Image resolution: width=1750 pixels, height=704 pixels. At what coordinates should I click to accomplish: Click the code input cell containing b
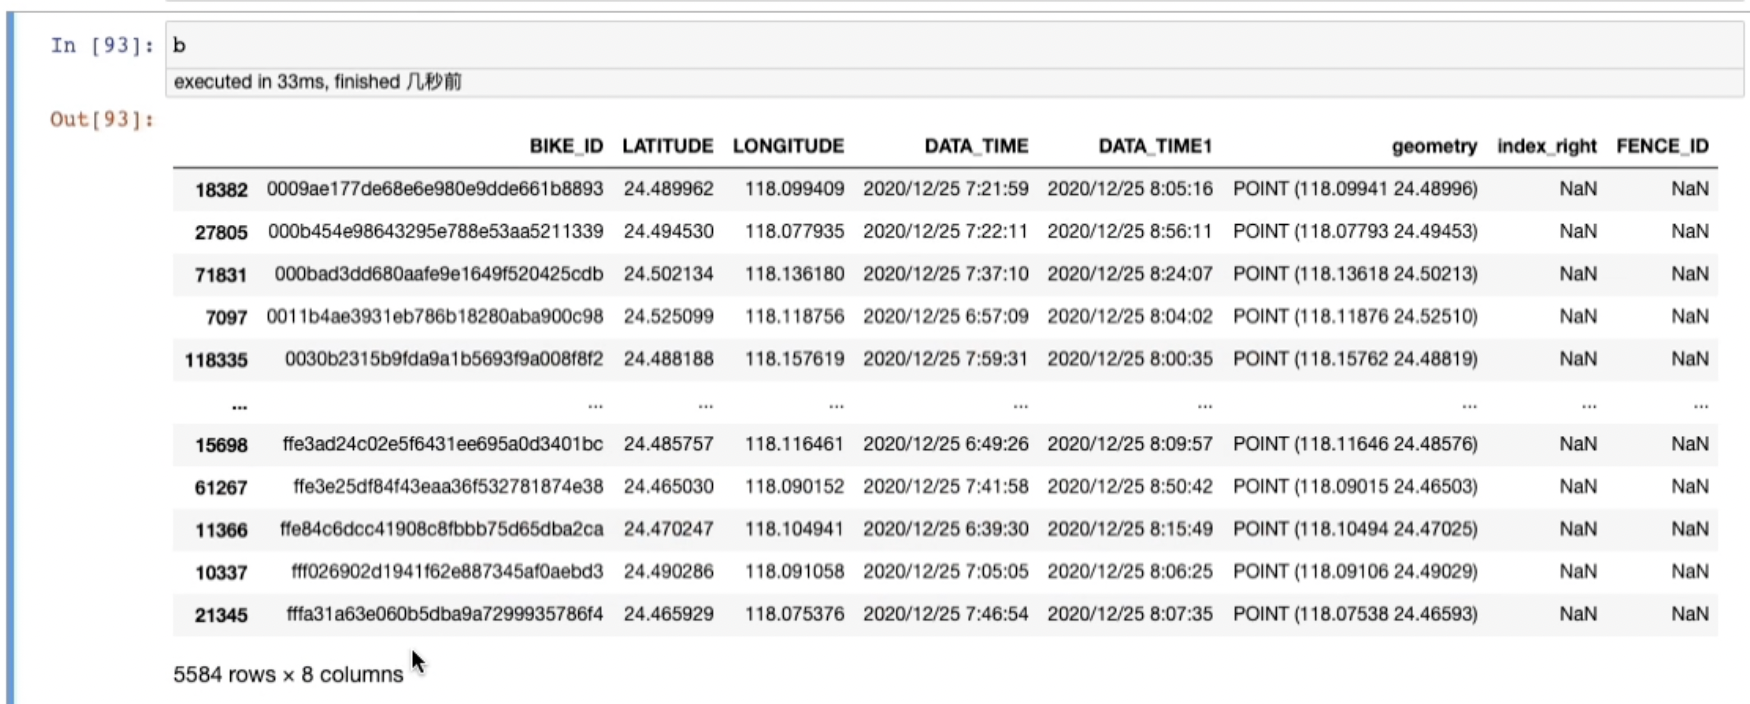[x=950, y=45]
